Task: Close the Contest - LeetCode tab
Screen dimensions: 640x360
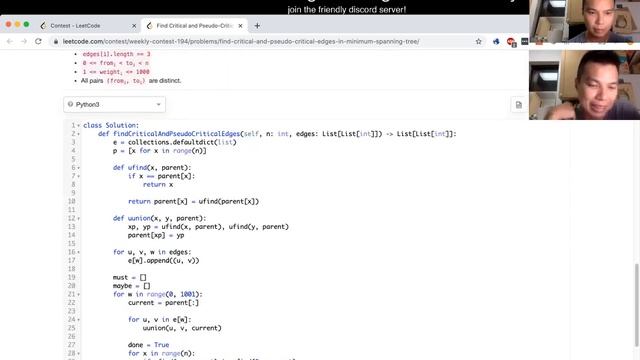Action: click(134, 26)
